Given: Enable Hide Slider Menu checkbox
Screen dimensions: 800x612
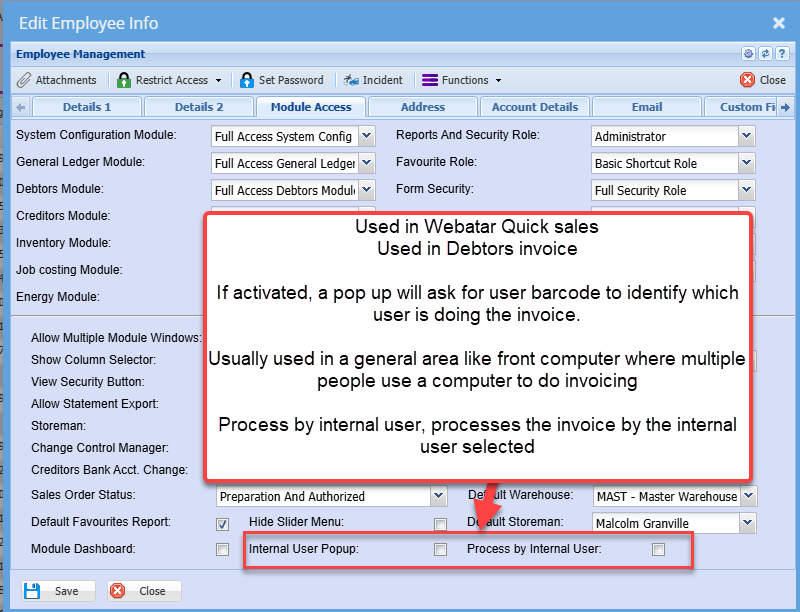Looking at the screenshot, I should [440, 524].
